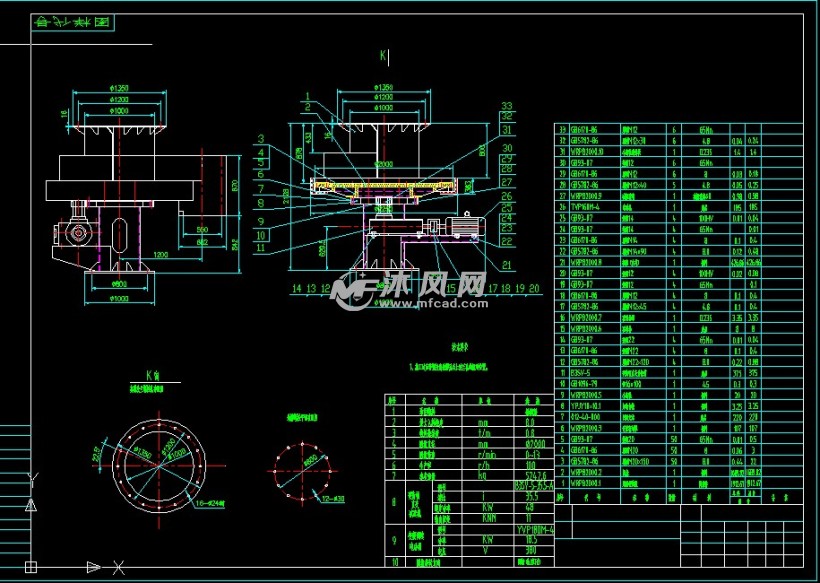Click the 沐风网 watermark logo emblem
Viewport: 820px width, 583px height.
pos(353,290)
